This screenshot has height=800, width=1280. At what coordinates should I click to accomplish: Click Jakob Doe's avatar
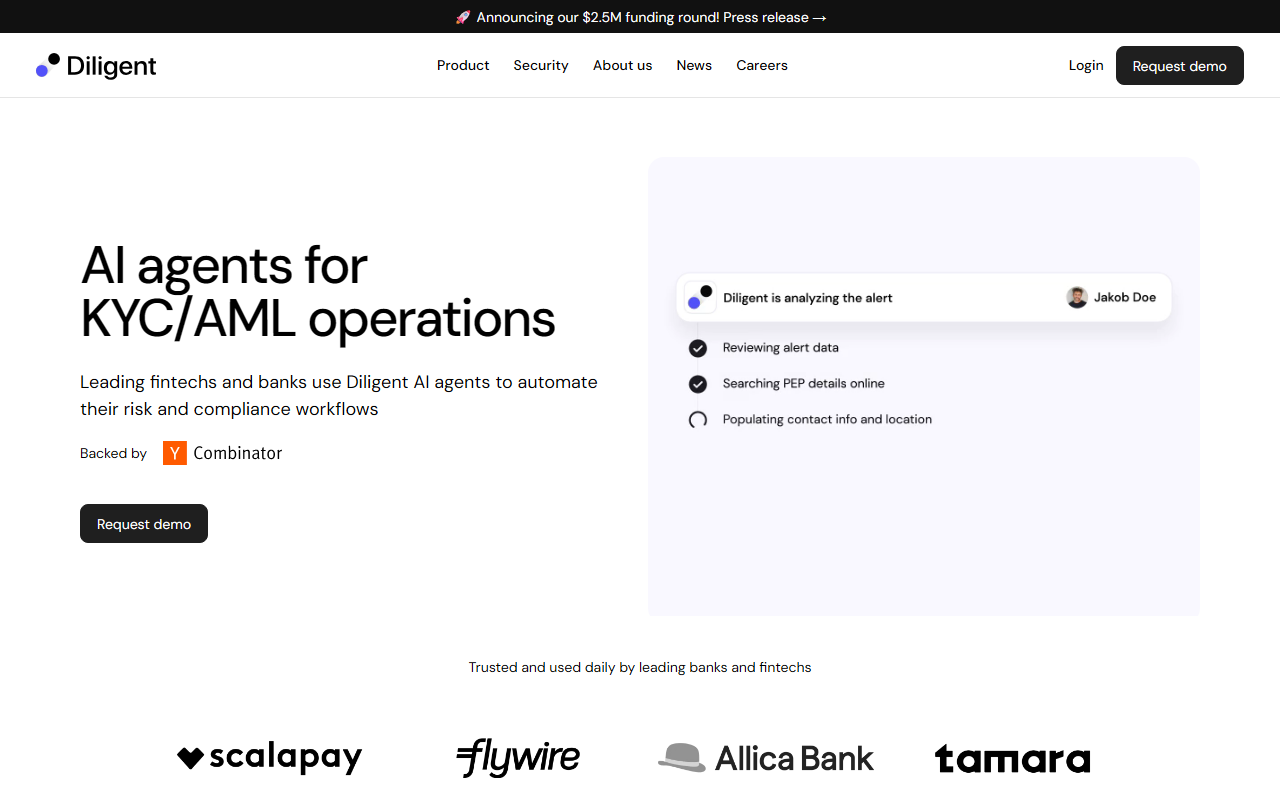(1077, 297)
